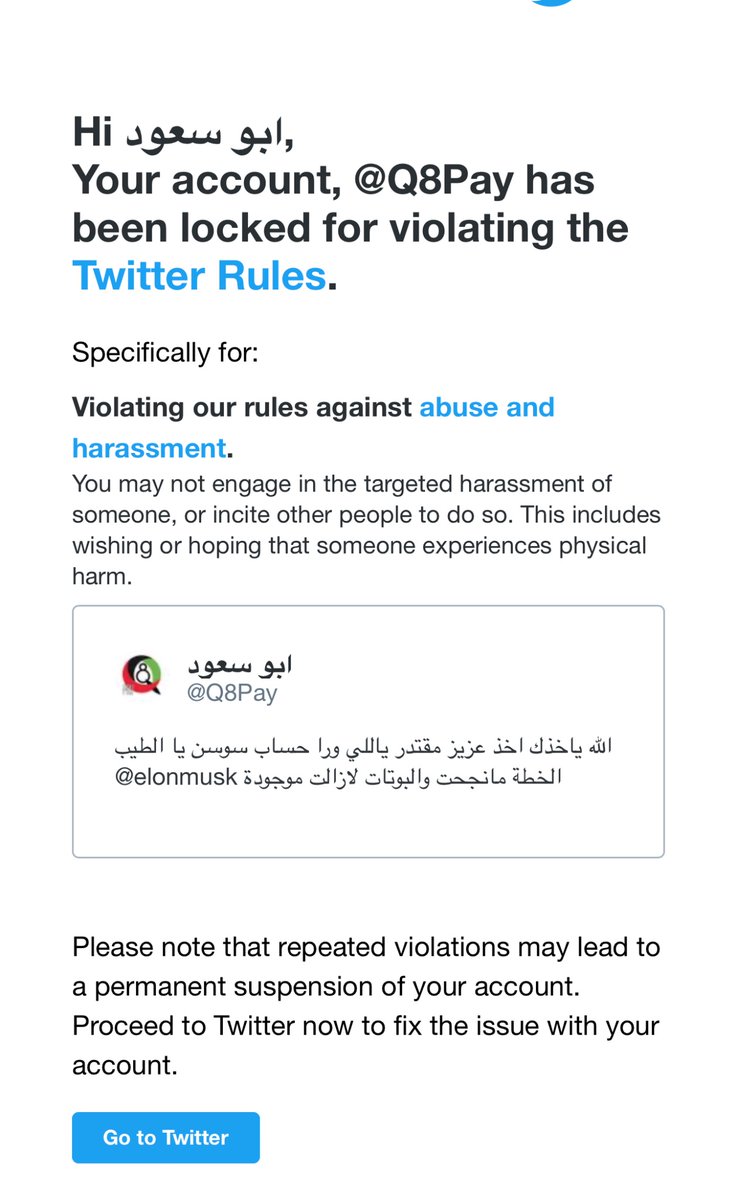Click the partial Twitter logo at the top

coord(553,3)
